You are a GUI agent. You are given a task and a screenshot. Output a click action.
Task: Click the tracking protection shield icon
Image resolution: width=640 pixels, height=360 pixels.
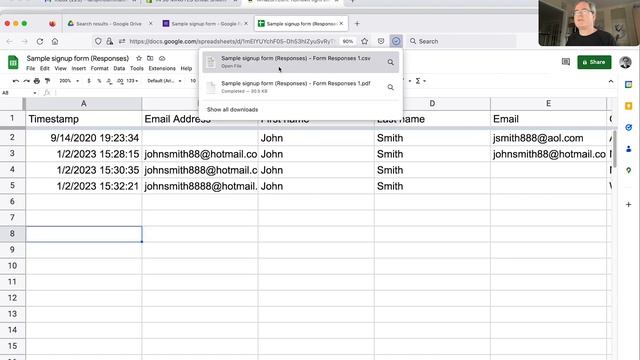click(x=98, y=41)
